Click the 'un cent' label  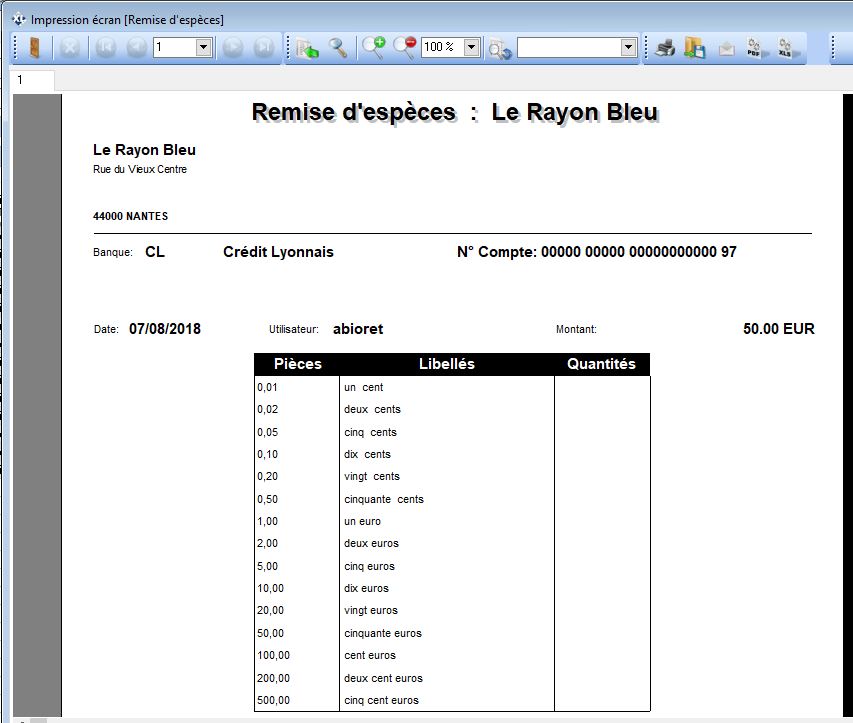363,387
